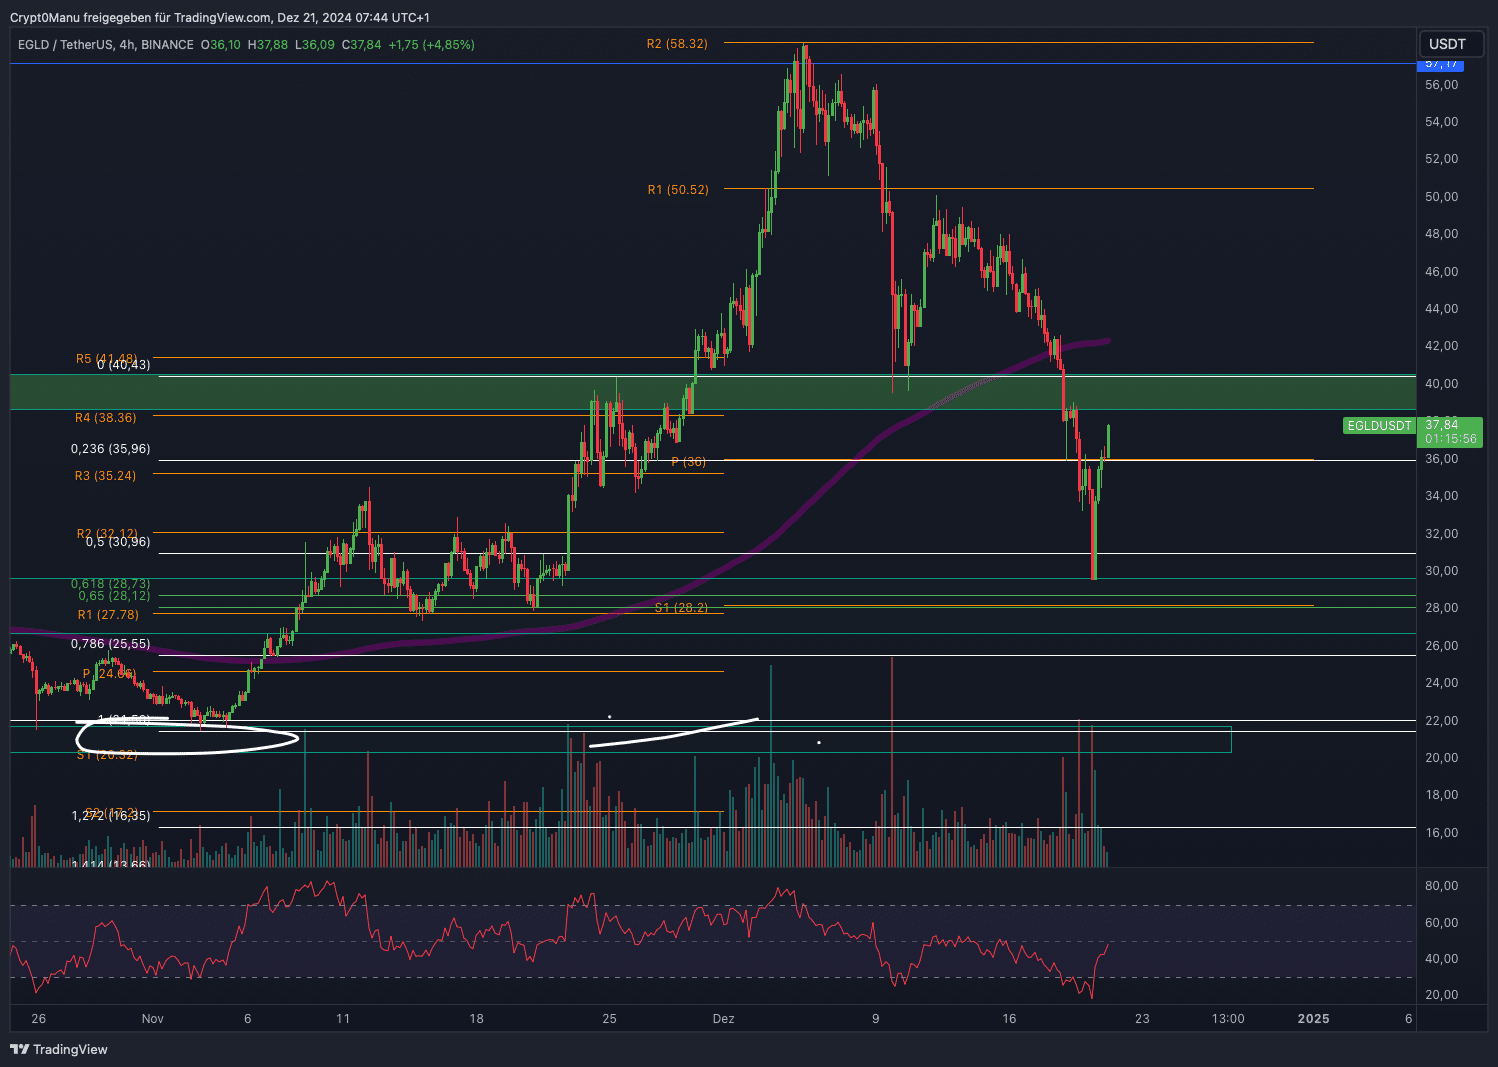Select the open value O36,10
The width and height of the screenshot is (1498, 1067).
[221, 45]
